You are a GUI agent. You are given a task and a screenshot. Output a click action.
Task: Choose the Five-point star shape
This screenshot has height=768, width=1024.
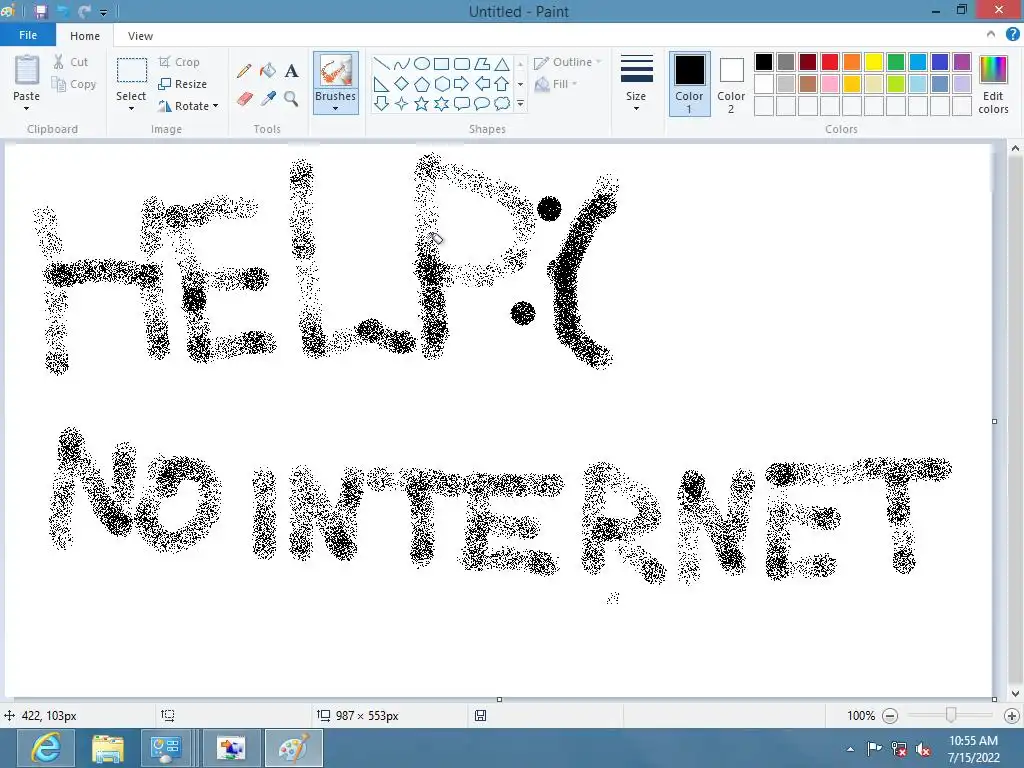click(x=422, y=103)
